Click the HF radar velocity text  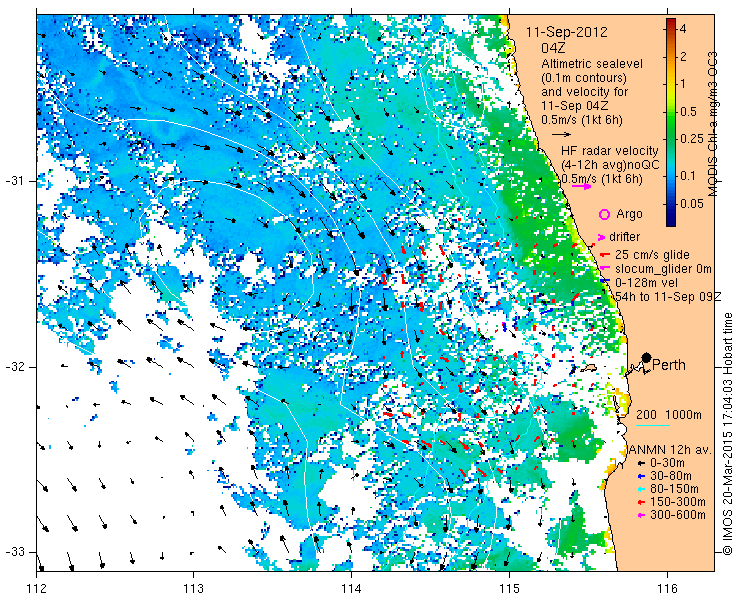(x=610, y=151)
